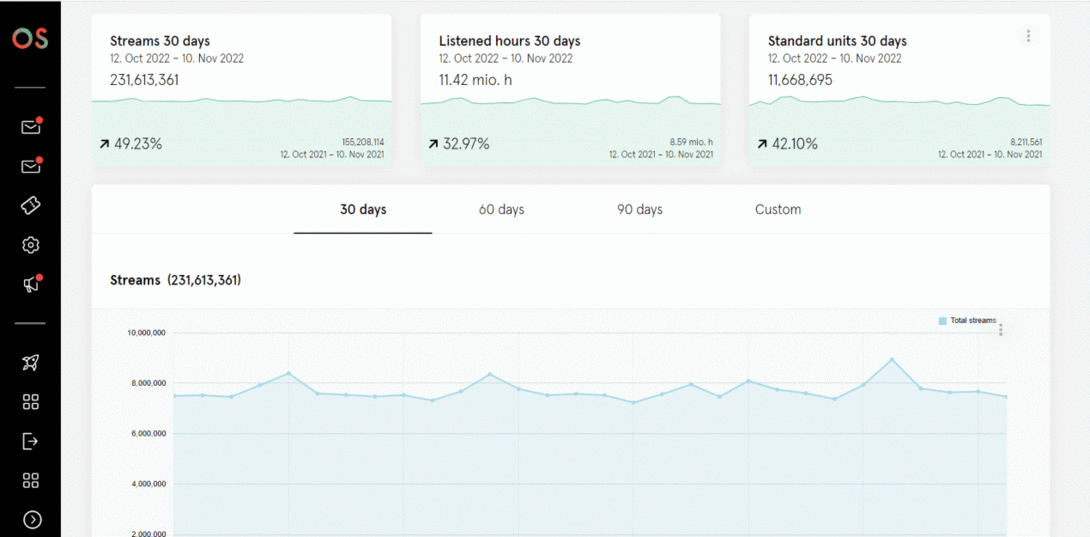Viewport: 1090px width, 537px height.
Task: Open the megaphone announcements icon
Action: point(30,285)
